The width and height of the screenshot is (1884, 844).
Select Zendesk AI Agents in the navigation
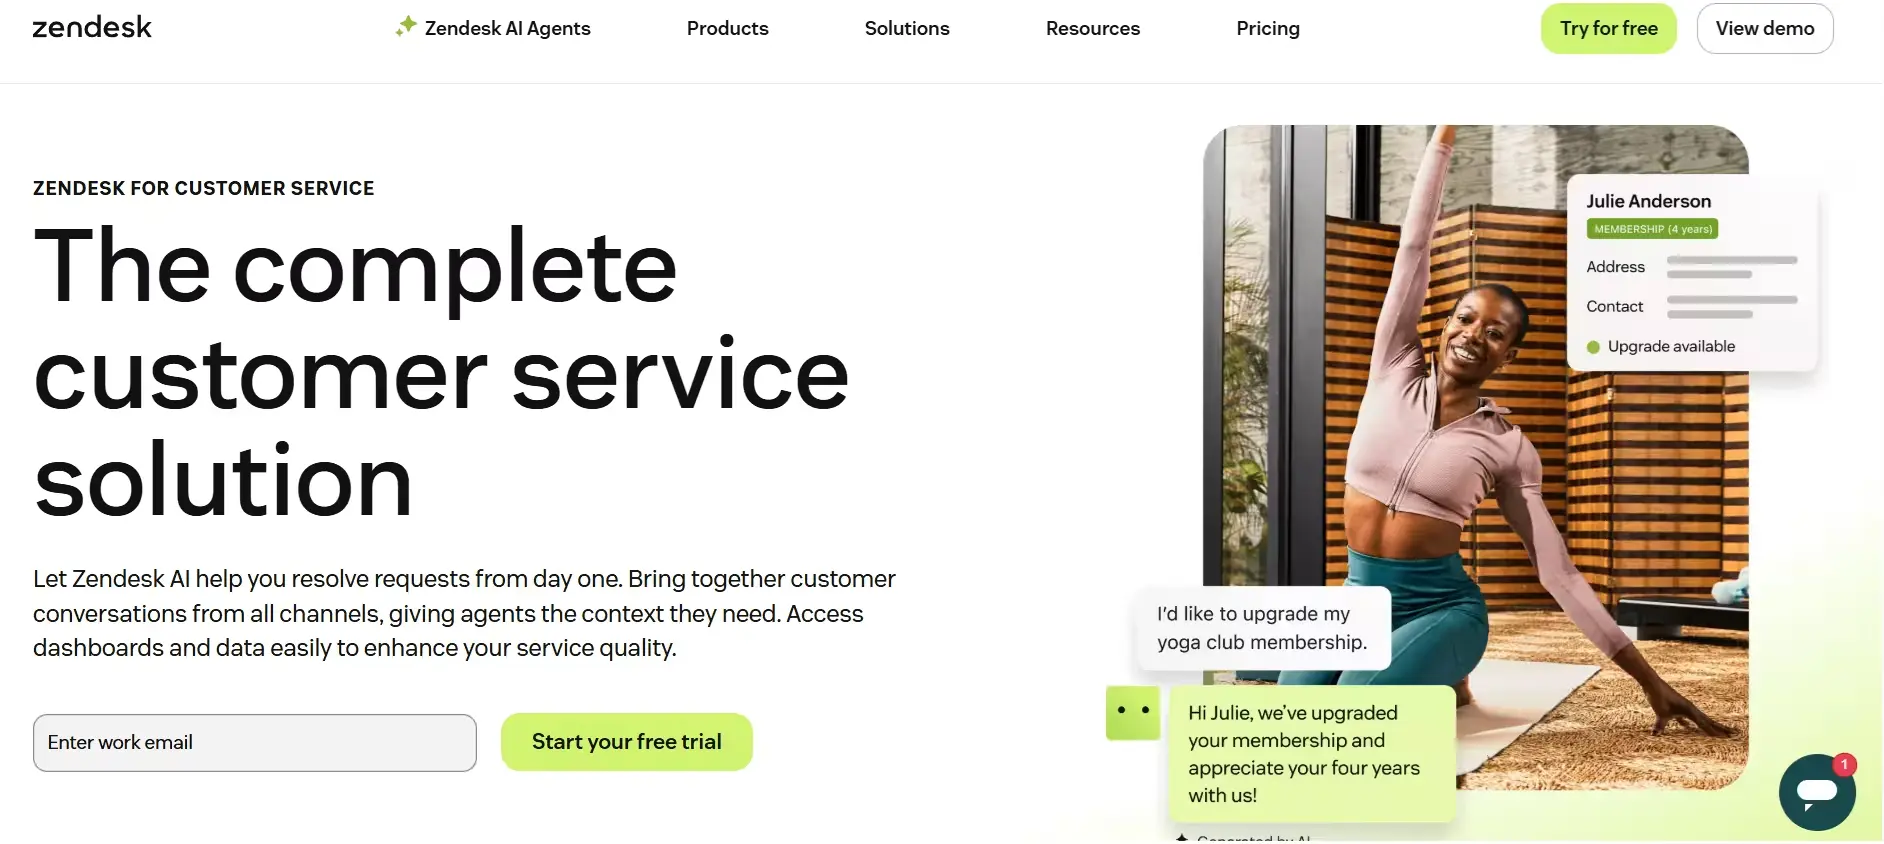[507, 28]
